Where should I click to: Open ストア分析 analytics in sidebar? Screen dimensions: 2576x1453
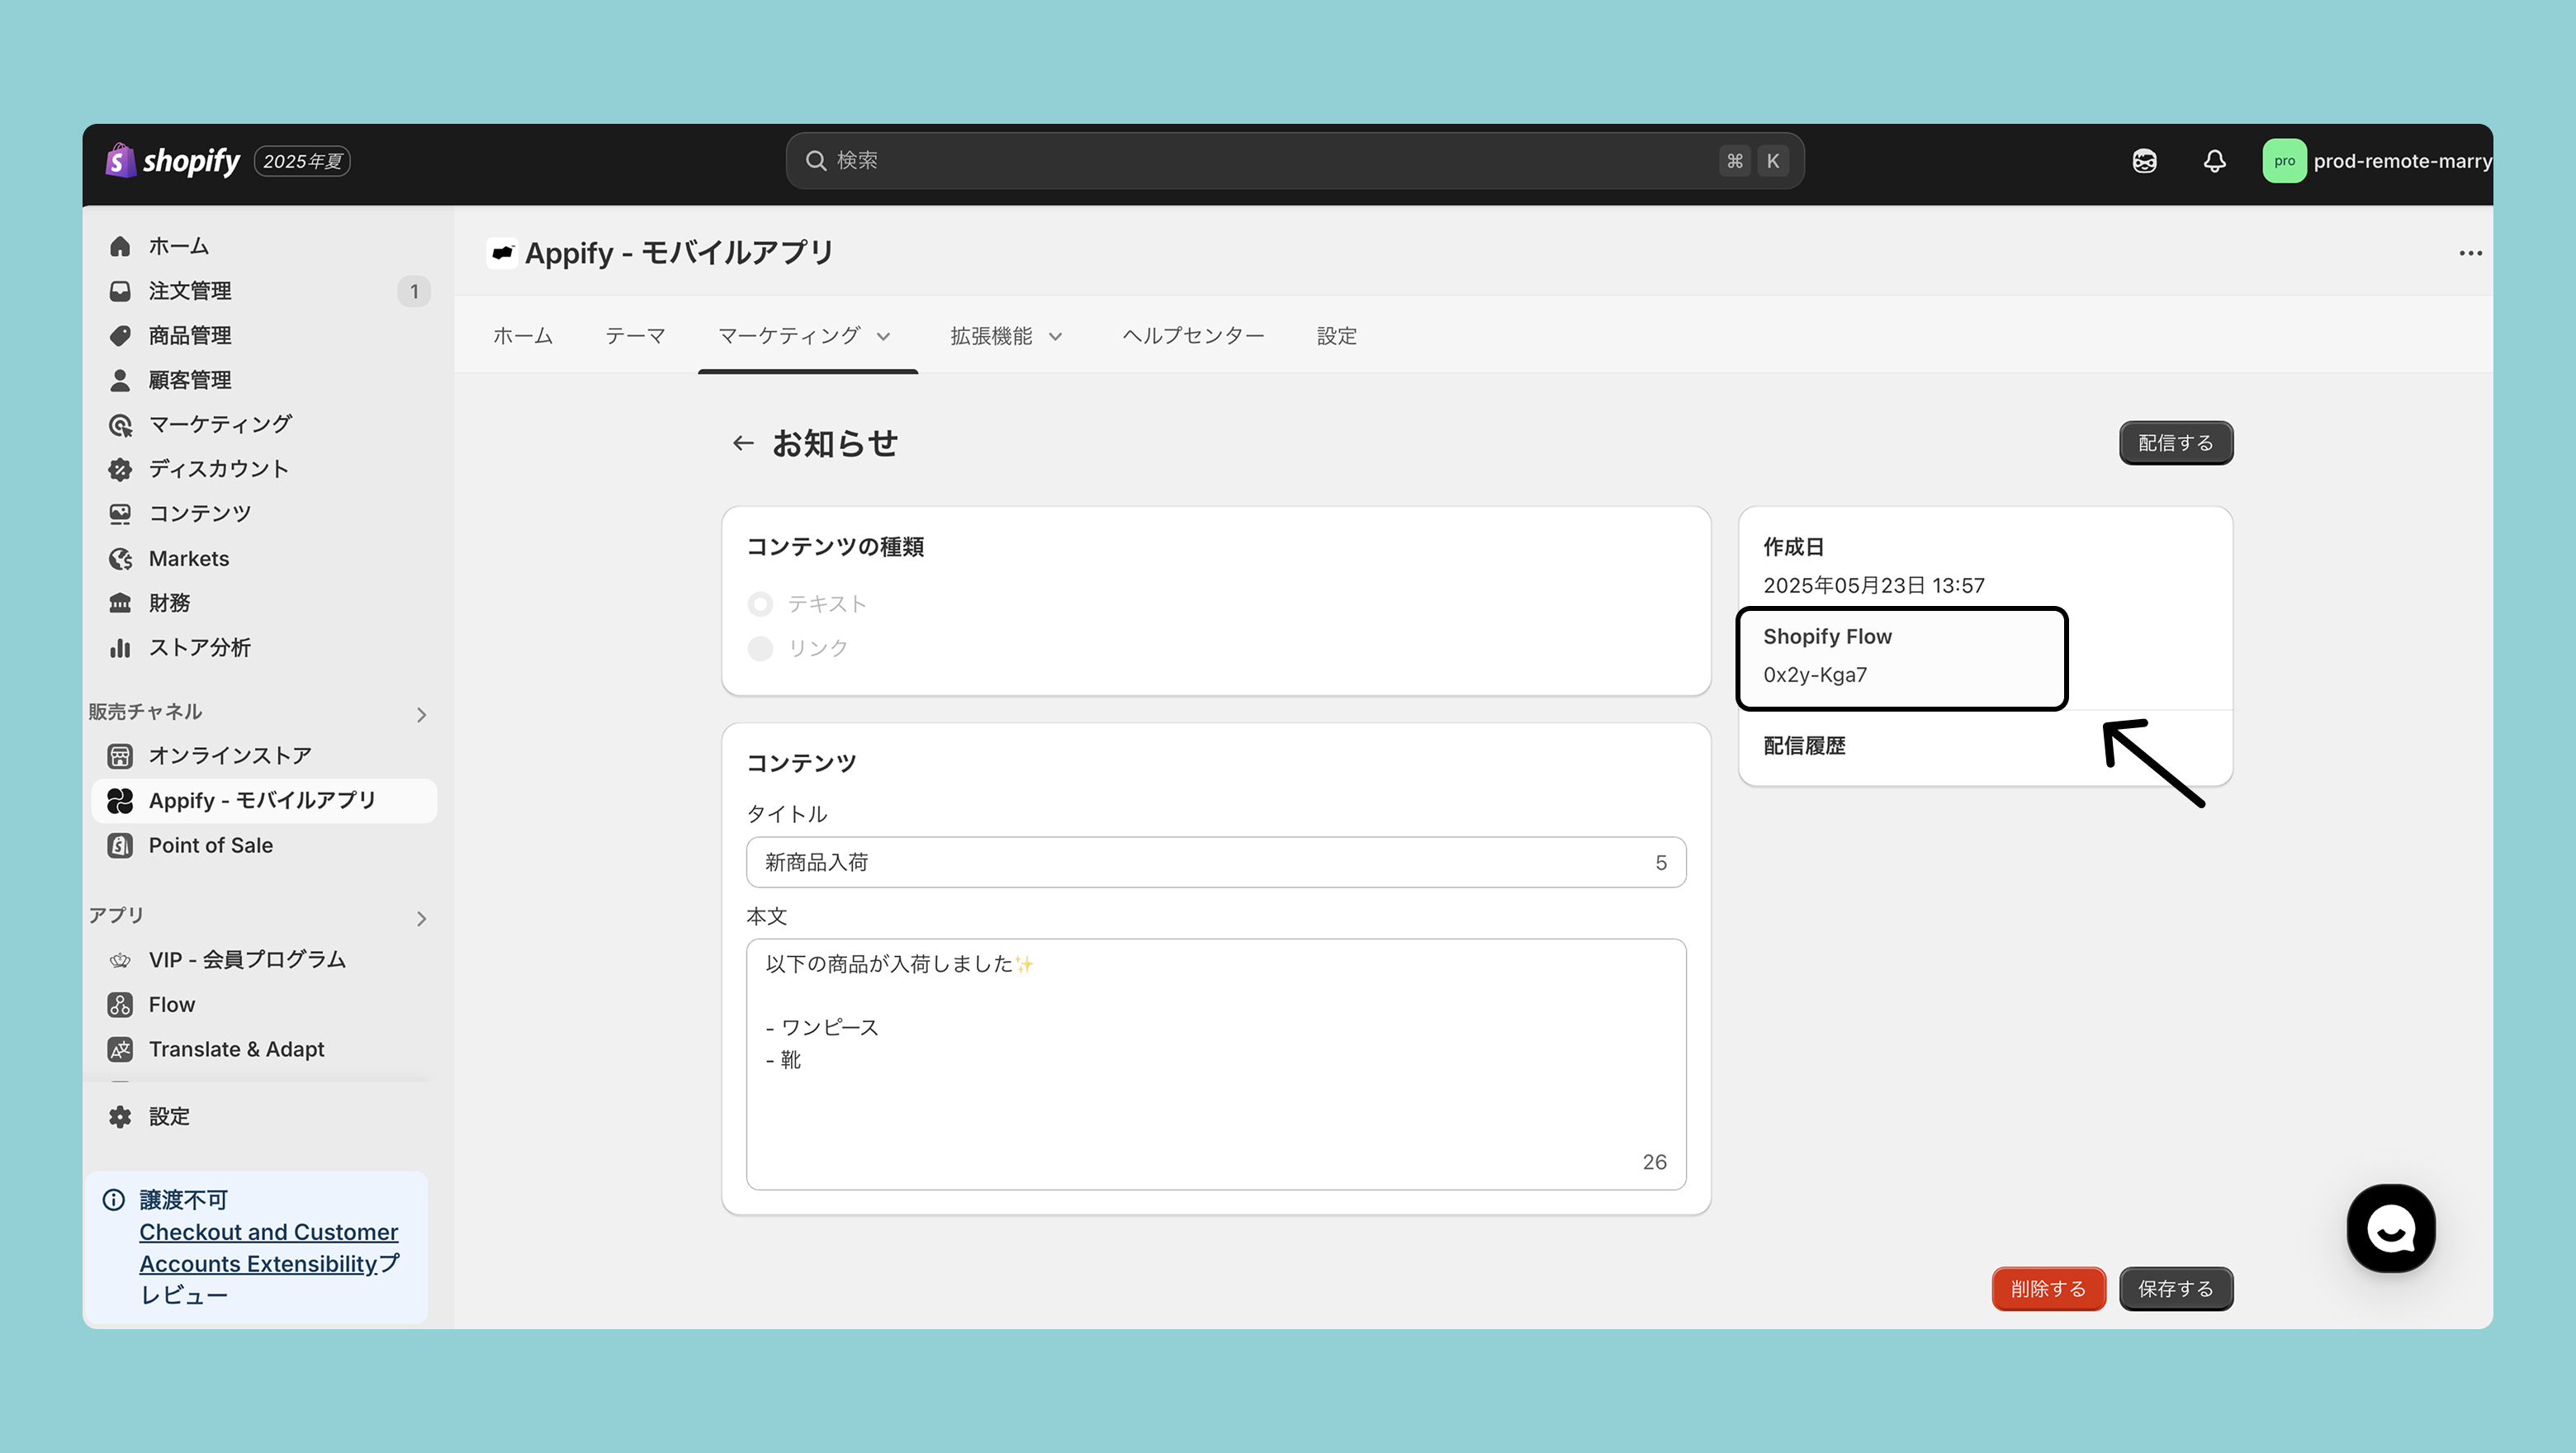point(198,647)
